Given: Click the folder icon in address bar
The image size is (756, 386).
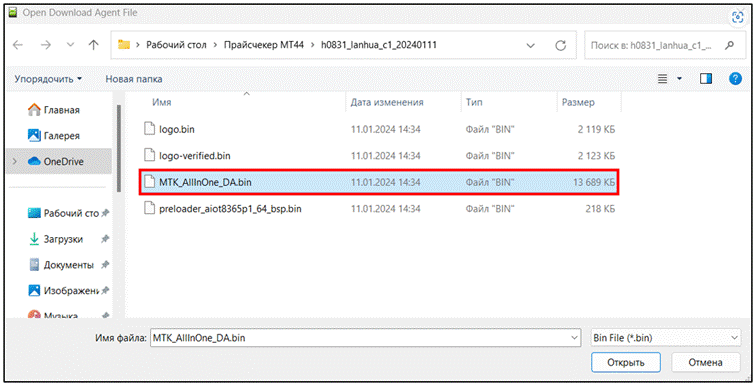Looking at the screenshot, I should coord(124,45).
